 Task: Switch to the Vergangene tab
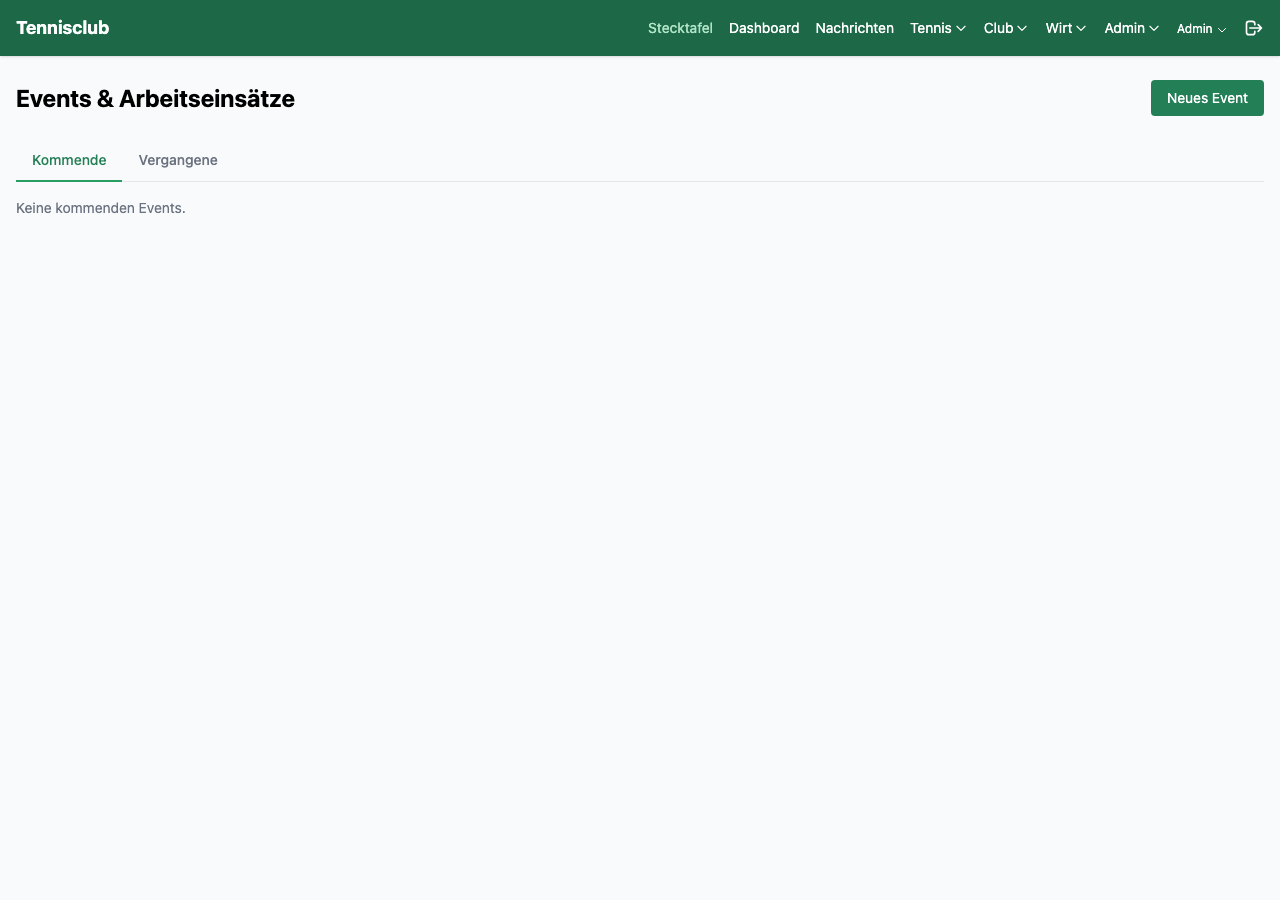(178, 160)
